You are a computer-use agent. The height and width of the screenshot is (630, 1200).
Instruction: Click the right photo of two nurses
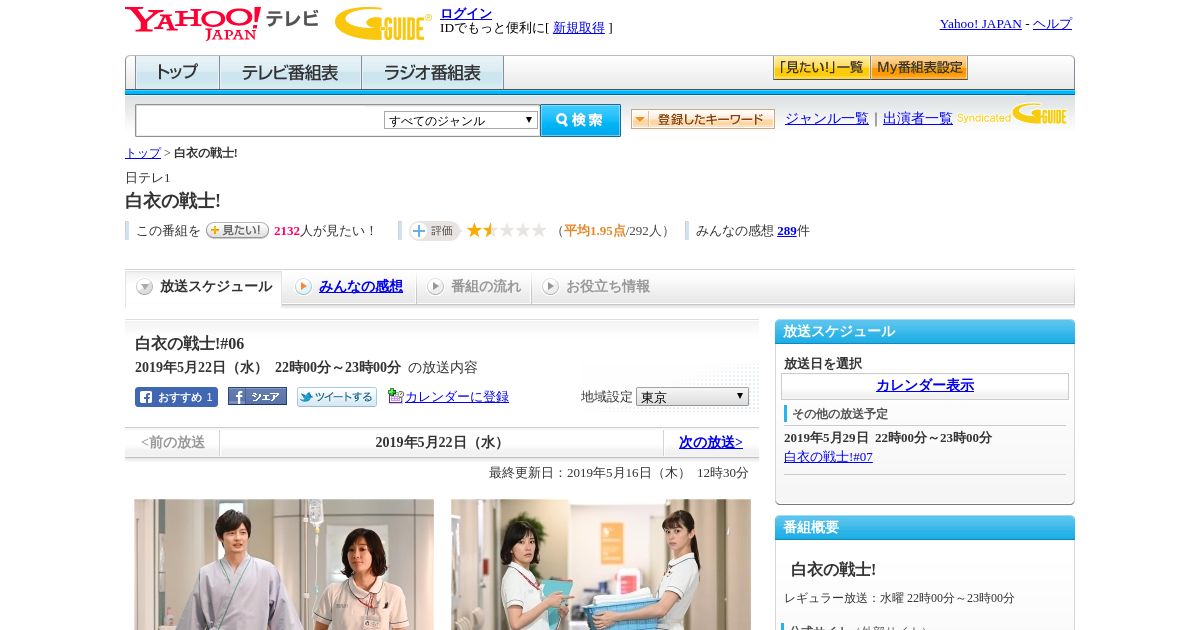(601, 564)
